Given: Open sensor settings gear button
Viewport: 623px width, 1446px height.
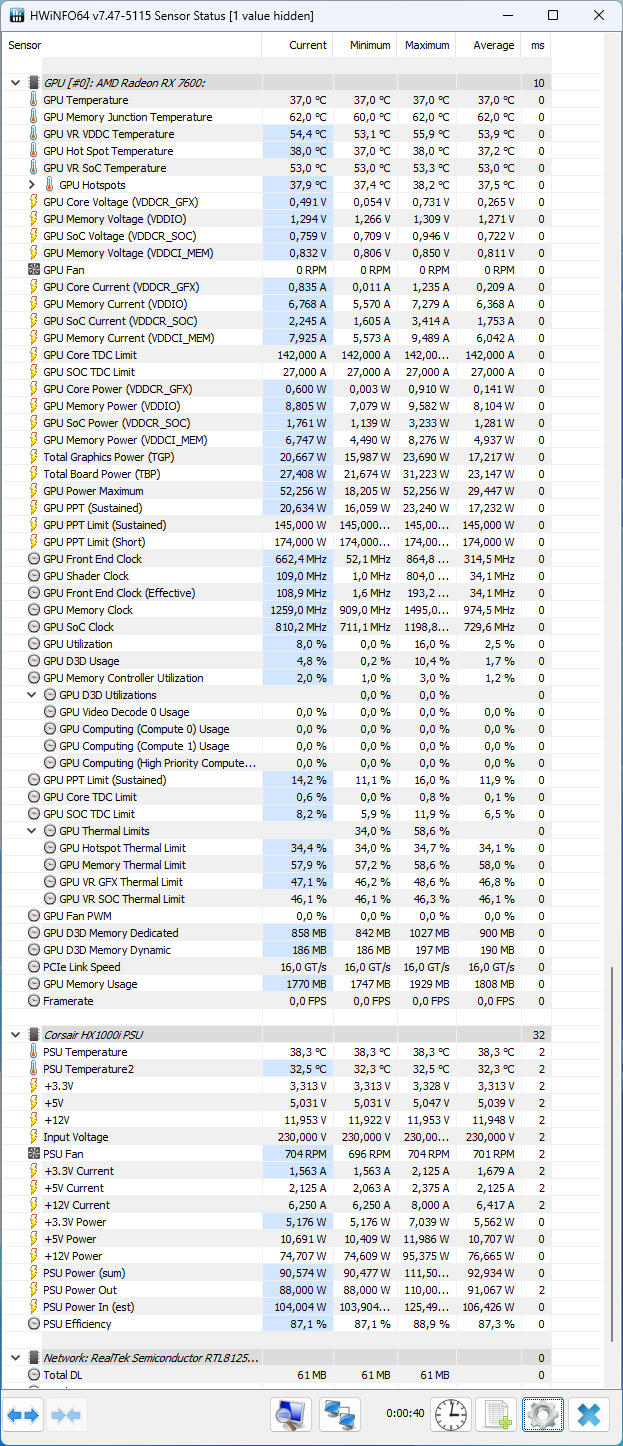Looking at the screenshot, I should tap(543, 1415).
